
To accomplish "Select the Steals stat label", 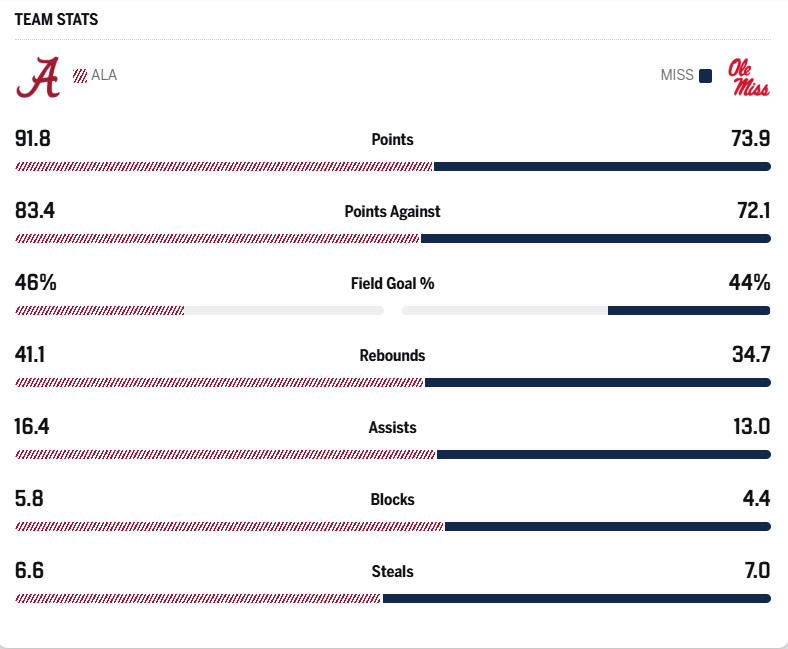I will (392, 572).
